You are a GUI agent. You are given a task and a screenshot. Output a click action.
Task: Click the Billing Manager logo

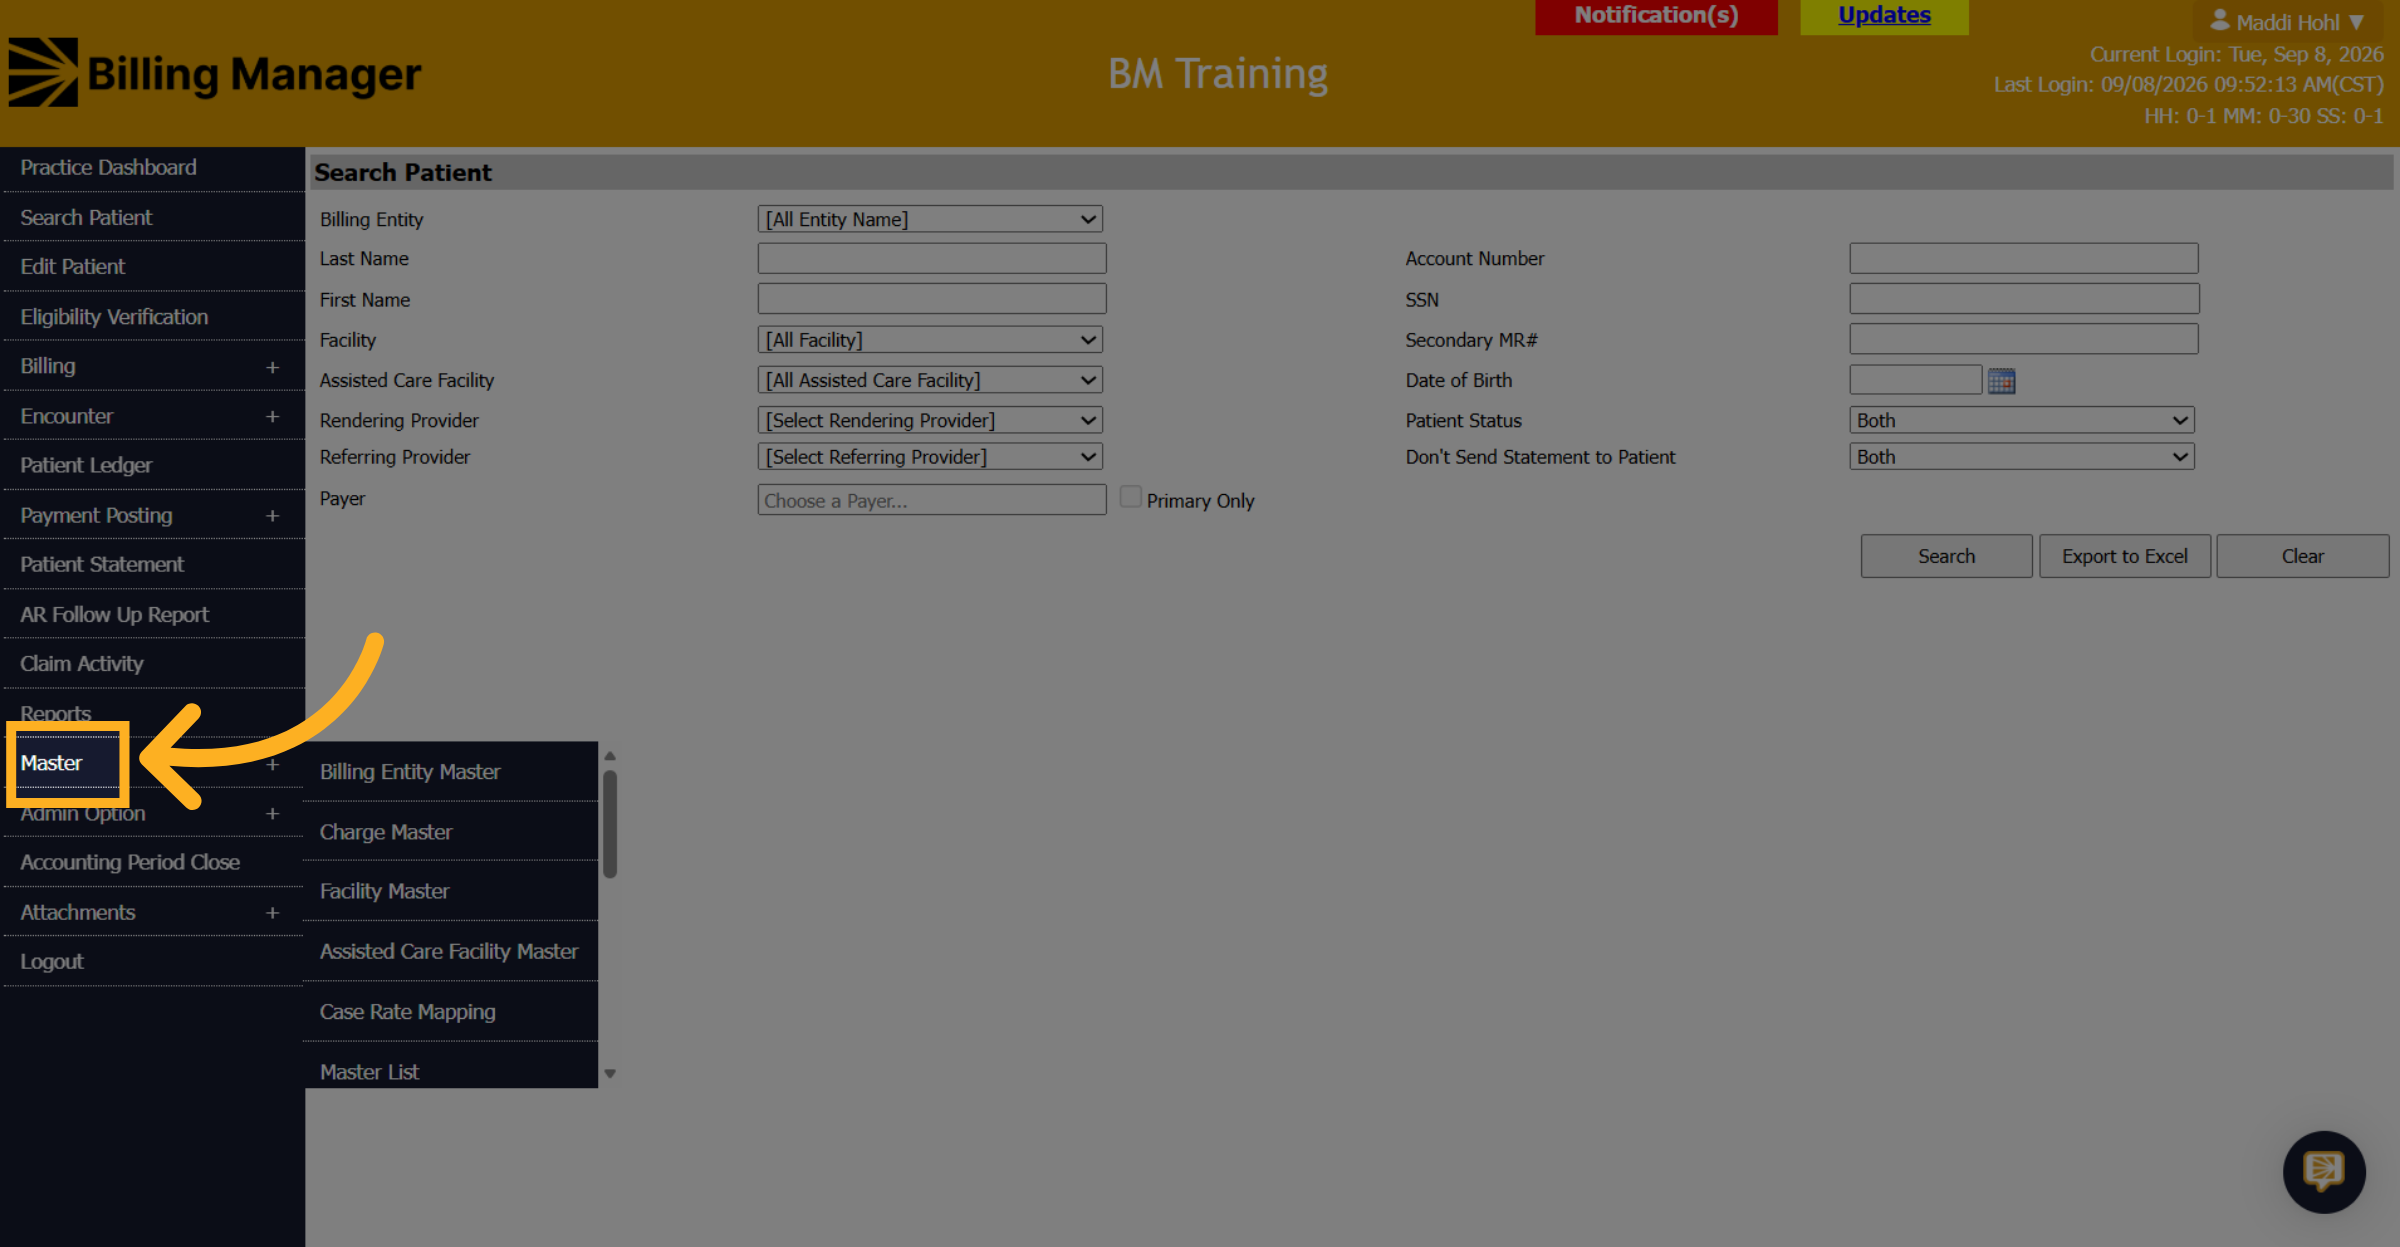coord(215,73)
